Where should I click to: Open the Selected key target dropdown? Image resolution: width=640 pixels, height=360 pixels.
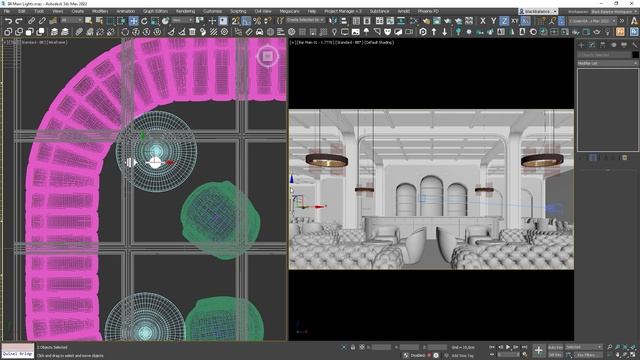click(x=583, y=347)
